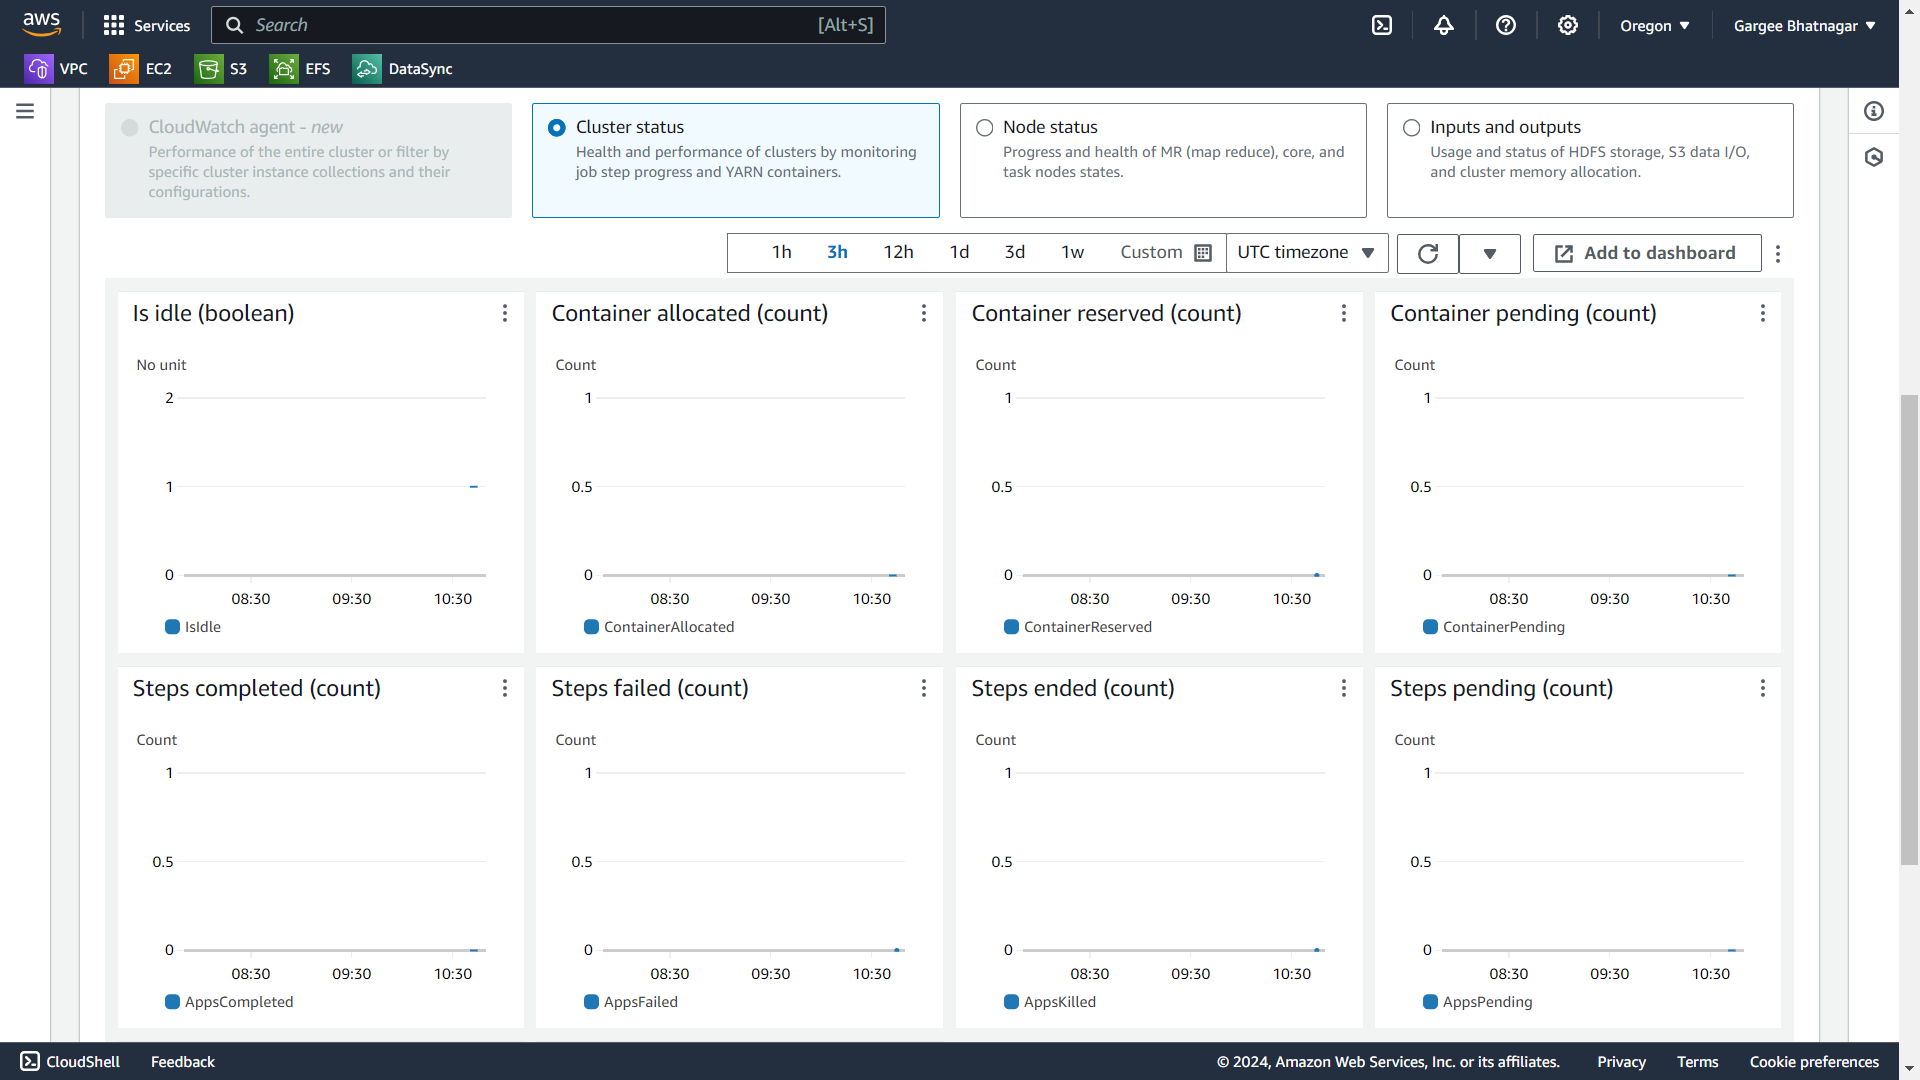The width and height of the screenshot is (1920, 1080).
Task: Open the notifications bell icon
Action: click(x=1444, y=26)
